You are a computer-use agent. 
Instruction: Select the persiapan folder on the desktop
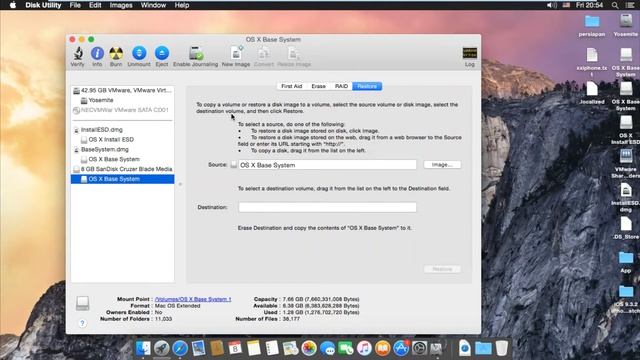pyautogui.click(x=592, y=25)
